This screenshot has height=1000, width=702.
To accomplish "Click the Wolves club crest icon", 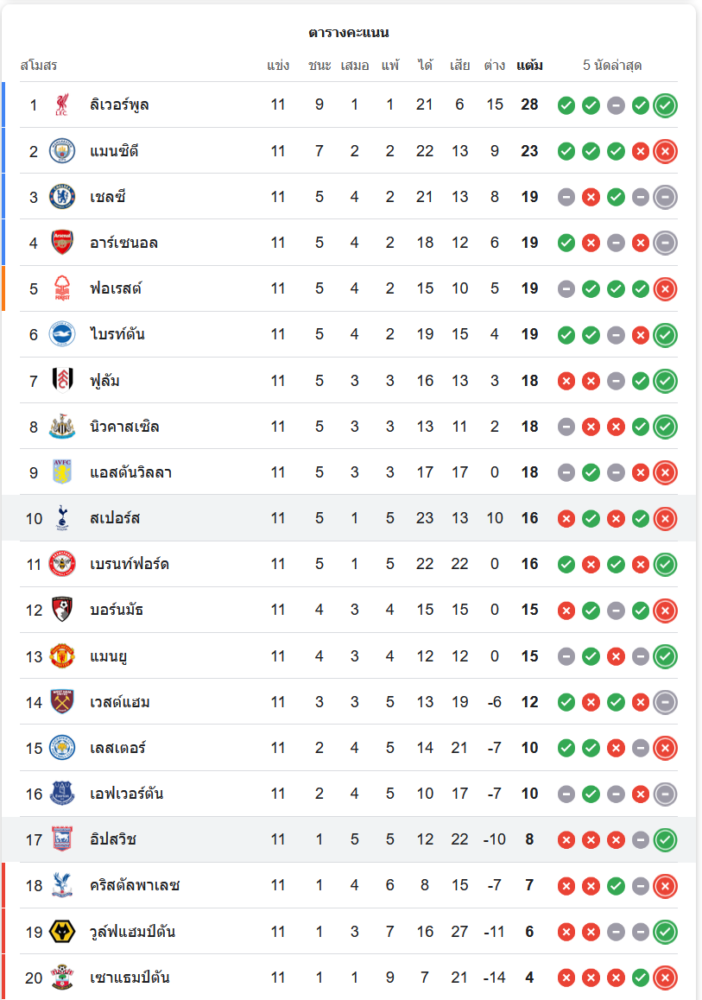I will tap(62, 932).
